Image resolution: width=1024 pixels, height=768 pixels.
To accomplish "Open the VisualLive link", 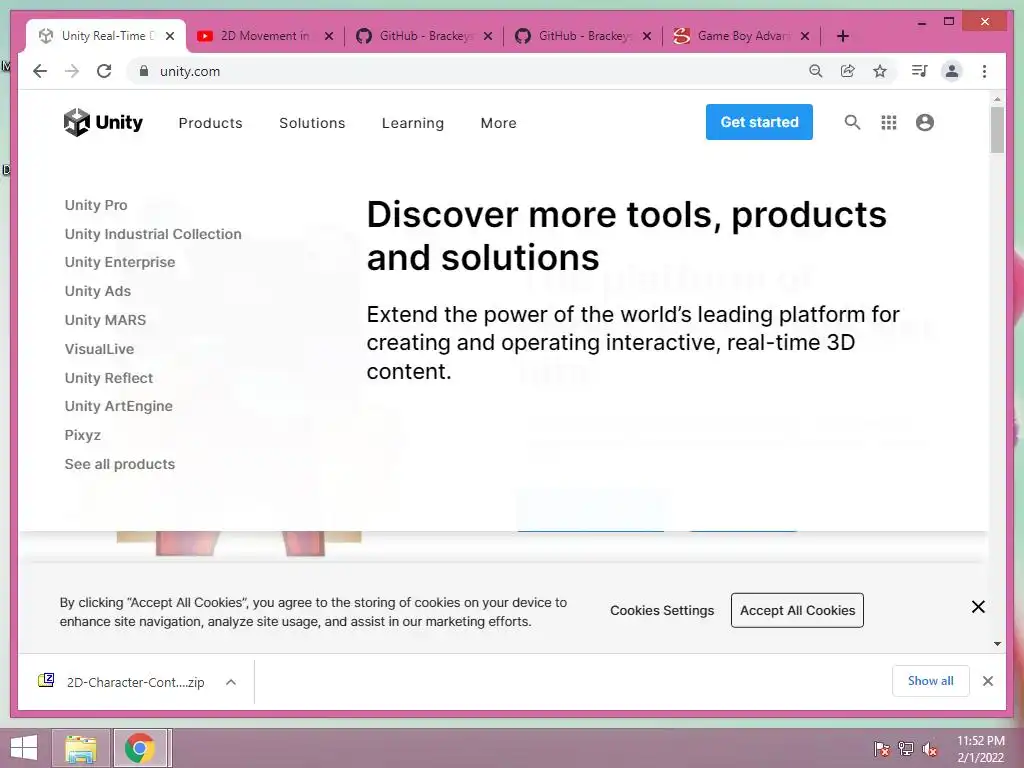I will point(99,349).
